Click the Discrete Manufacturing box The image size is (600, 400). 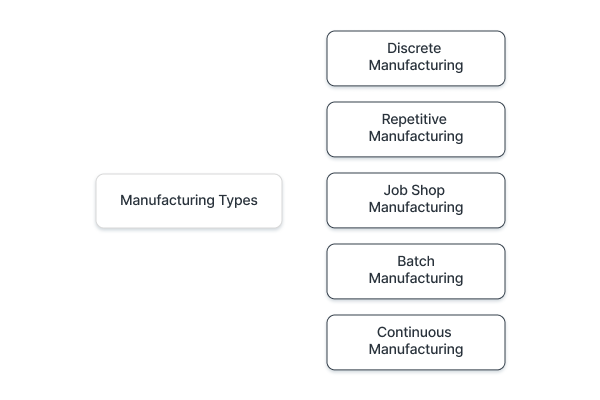click(416, 58)
